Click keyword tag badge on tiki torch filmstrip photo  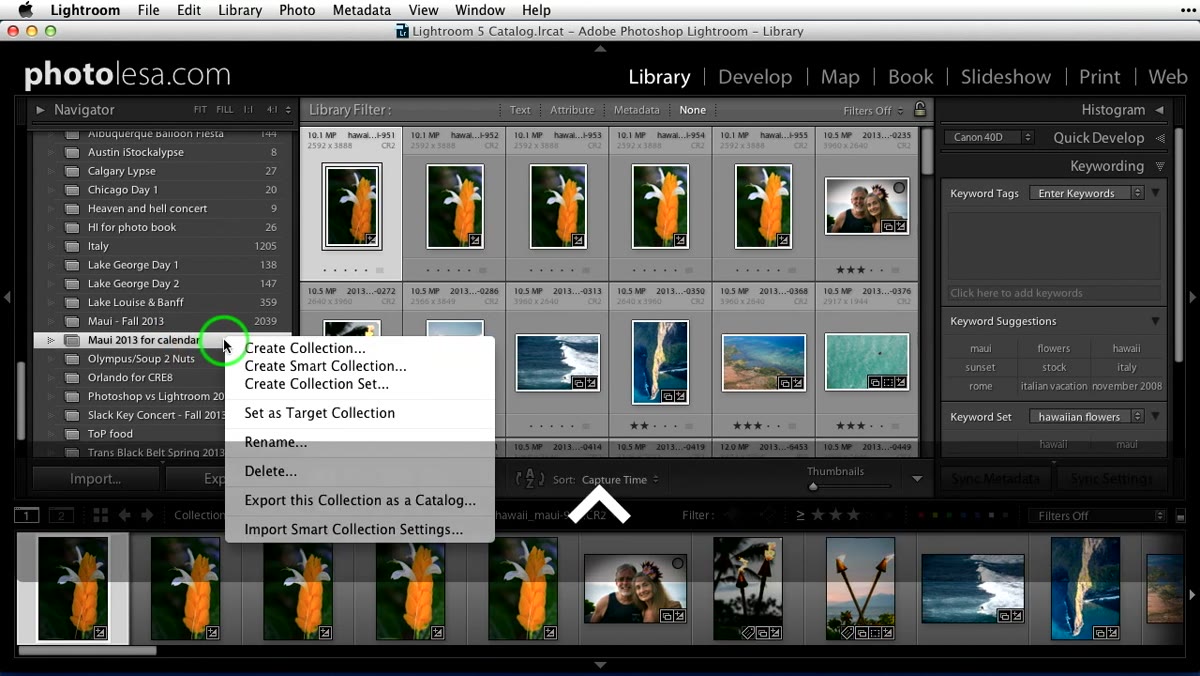click(x=748, y=632)
